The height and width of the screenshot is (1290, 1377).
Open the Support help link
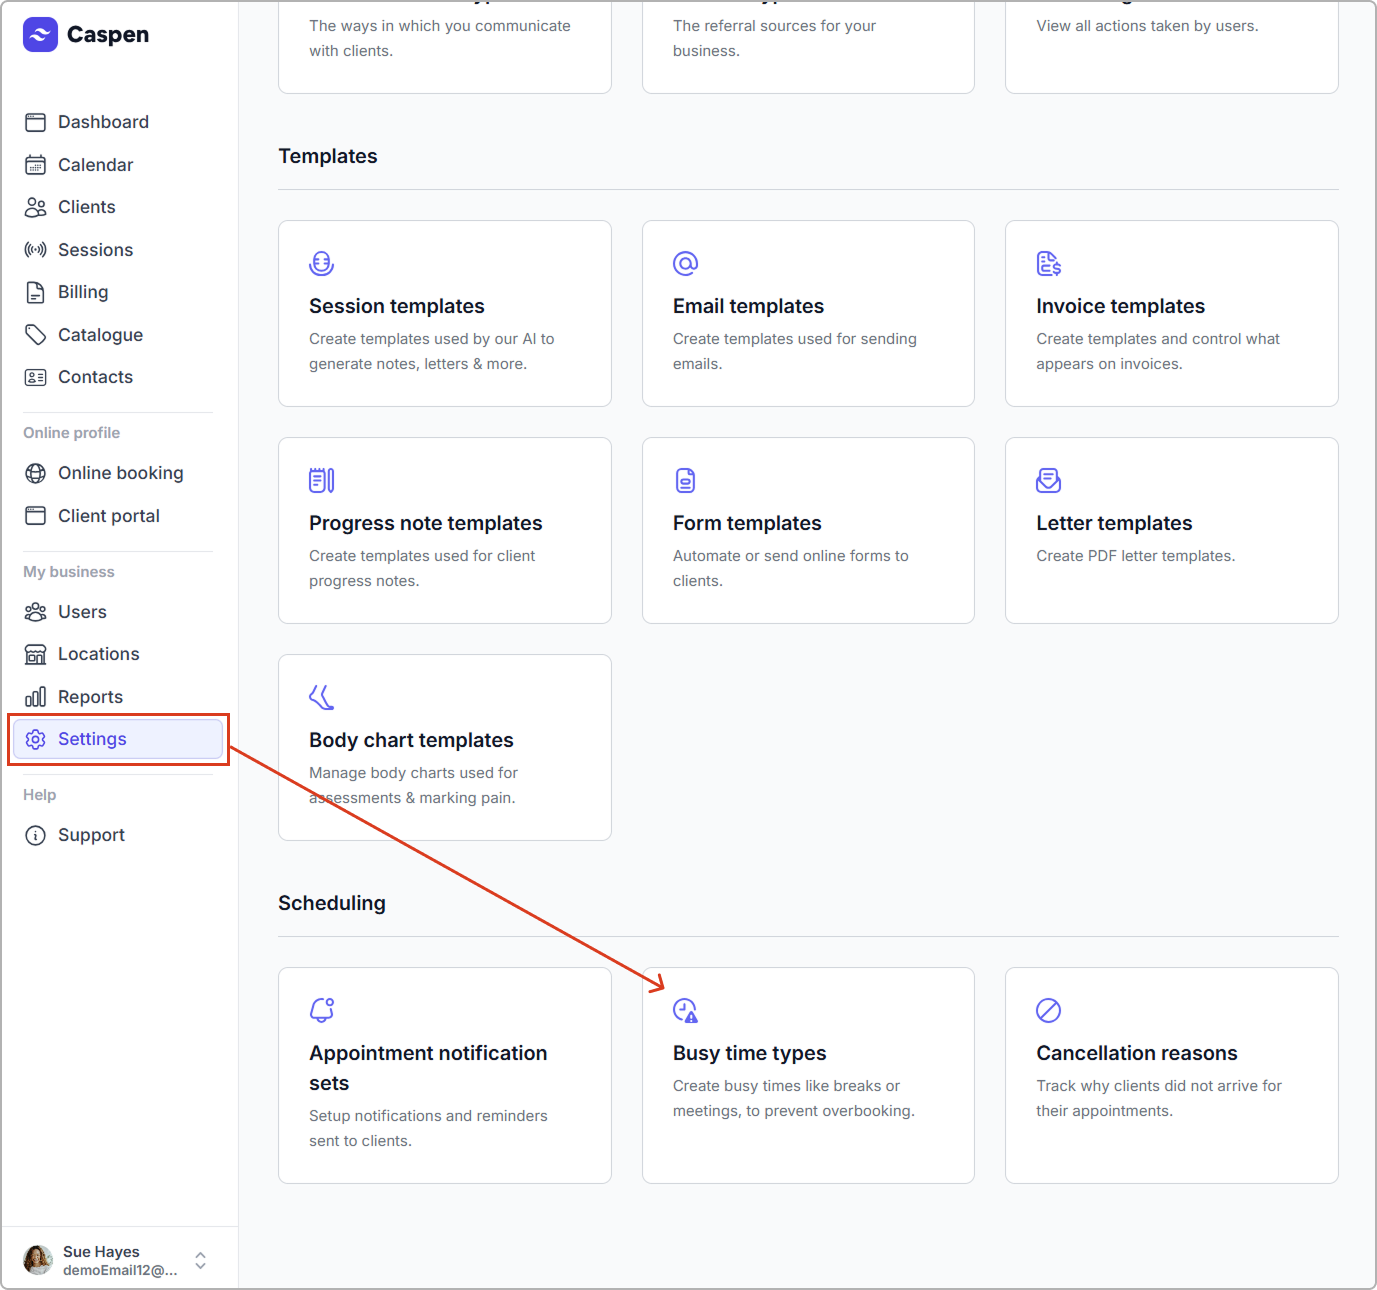coord(91,835)
